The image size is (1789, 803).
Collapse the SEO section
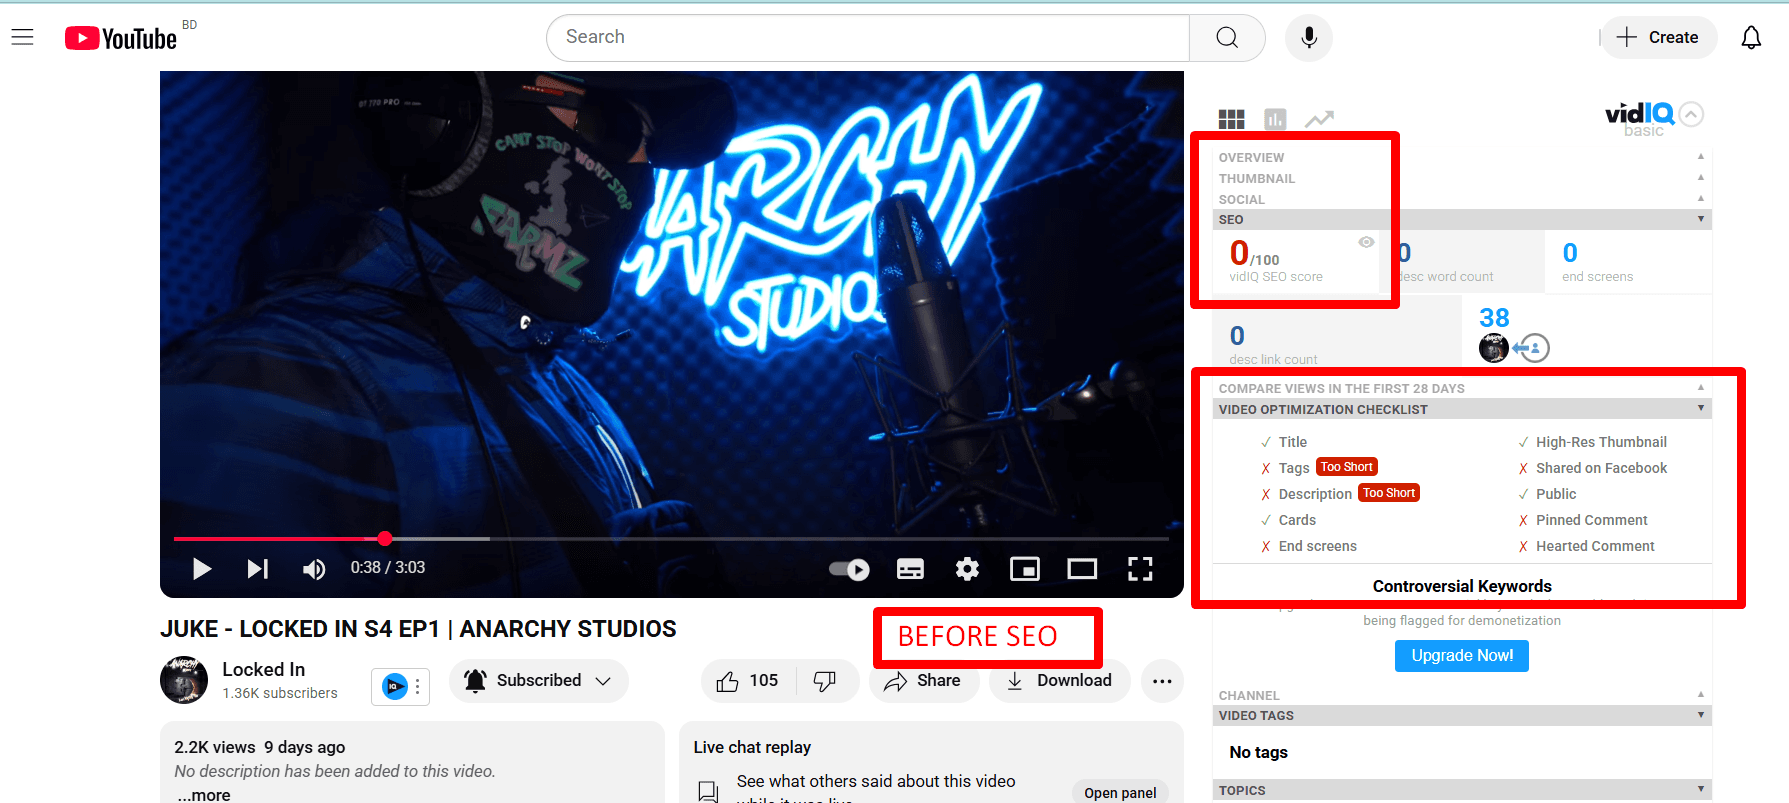[1461, 219]
